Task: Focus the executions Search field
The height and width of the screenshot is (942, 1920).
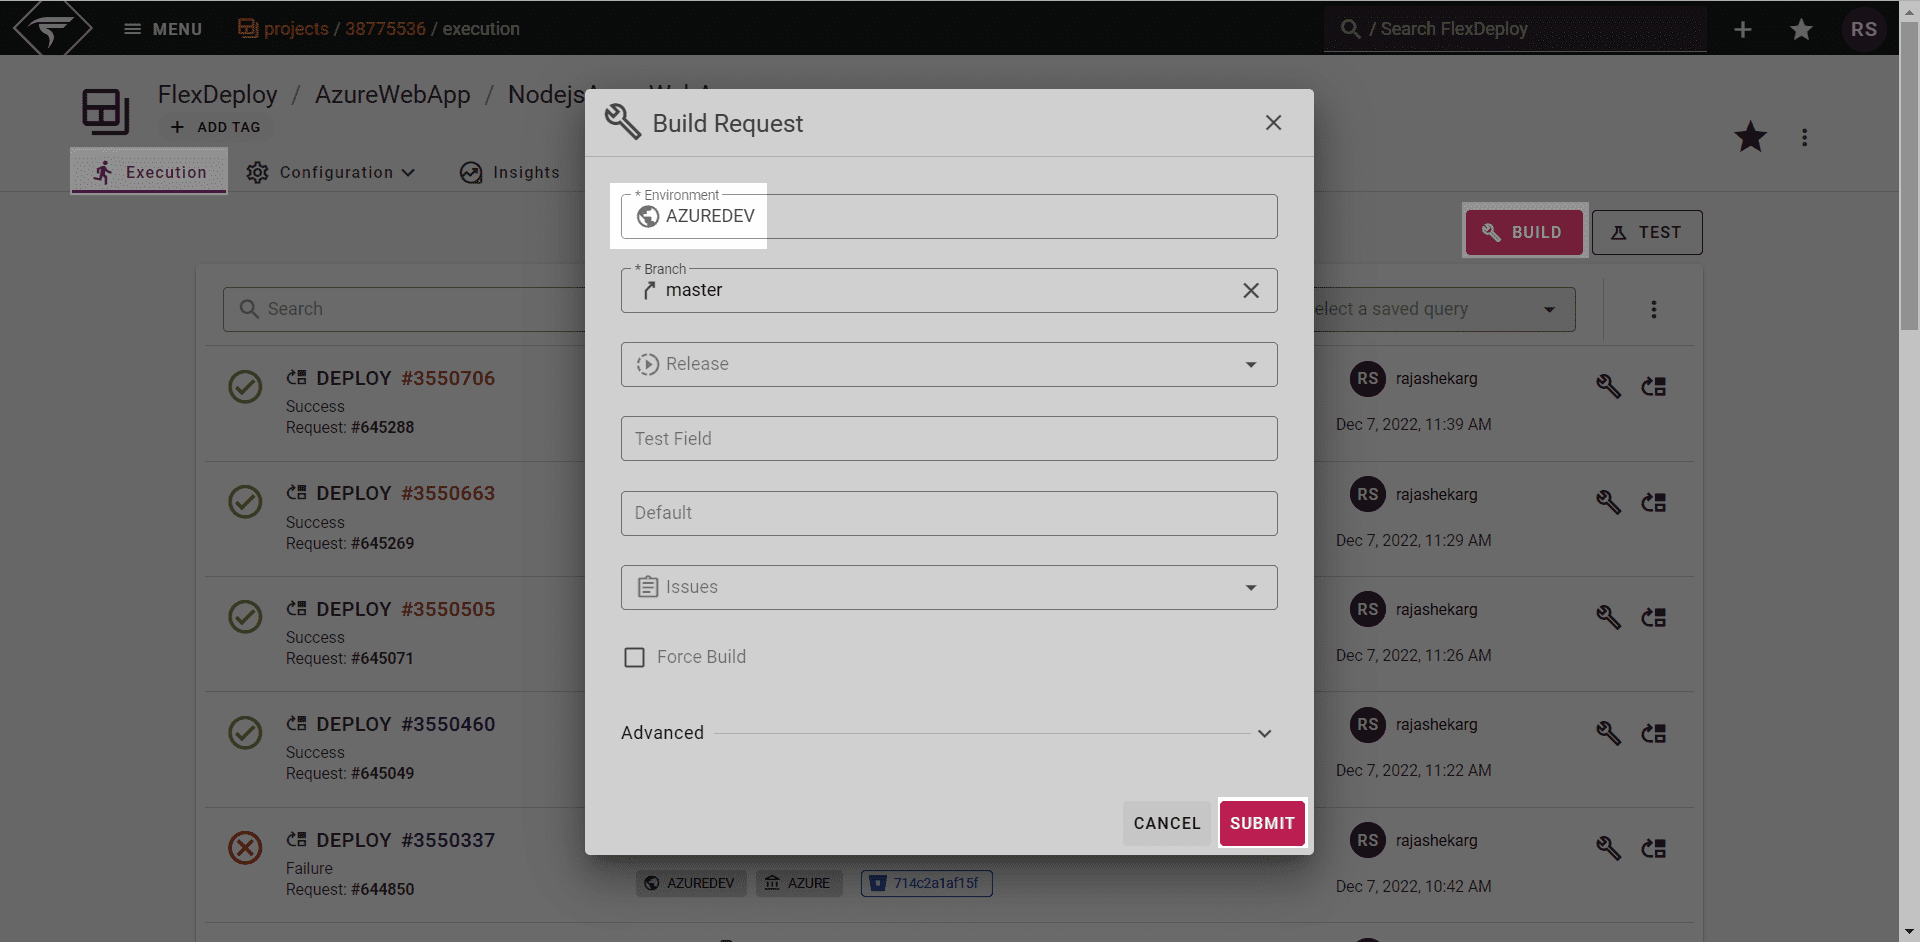Action: (x=404, y=309)
